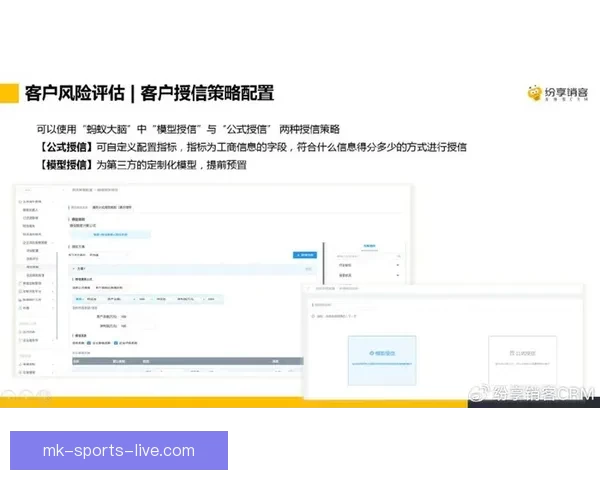Expand the first dropdown row in right-side panel

(x=369, y=265)
